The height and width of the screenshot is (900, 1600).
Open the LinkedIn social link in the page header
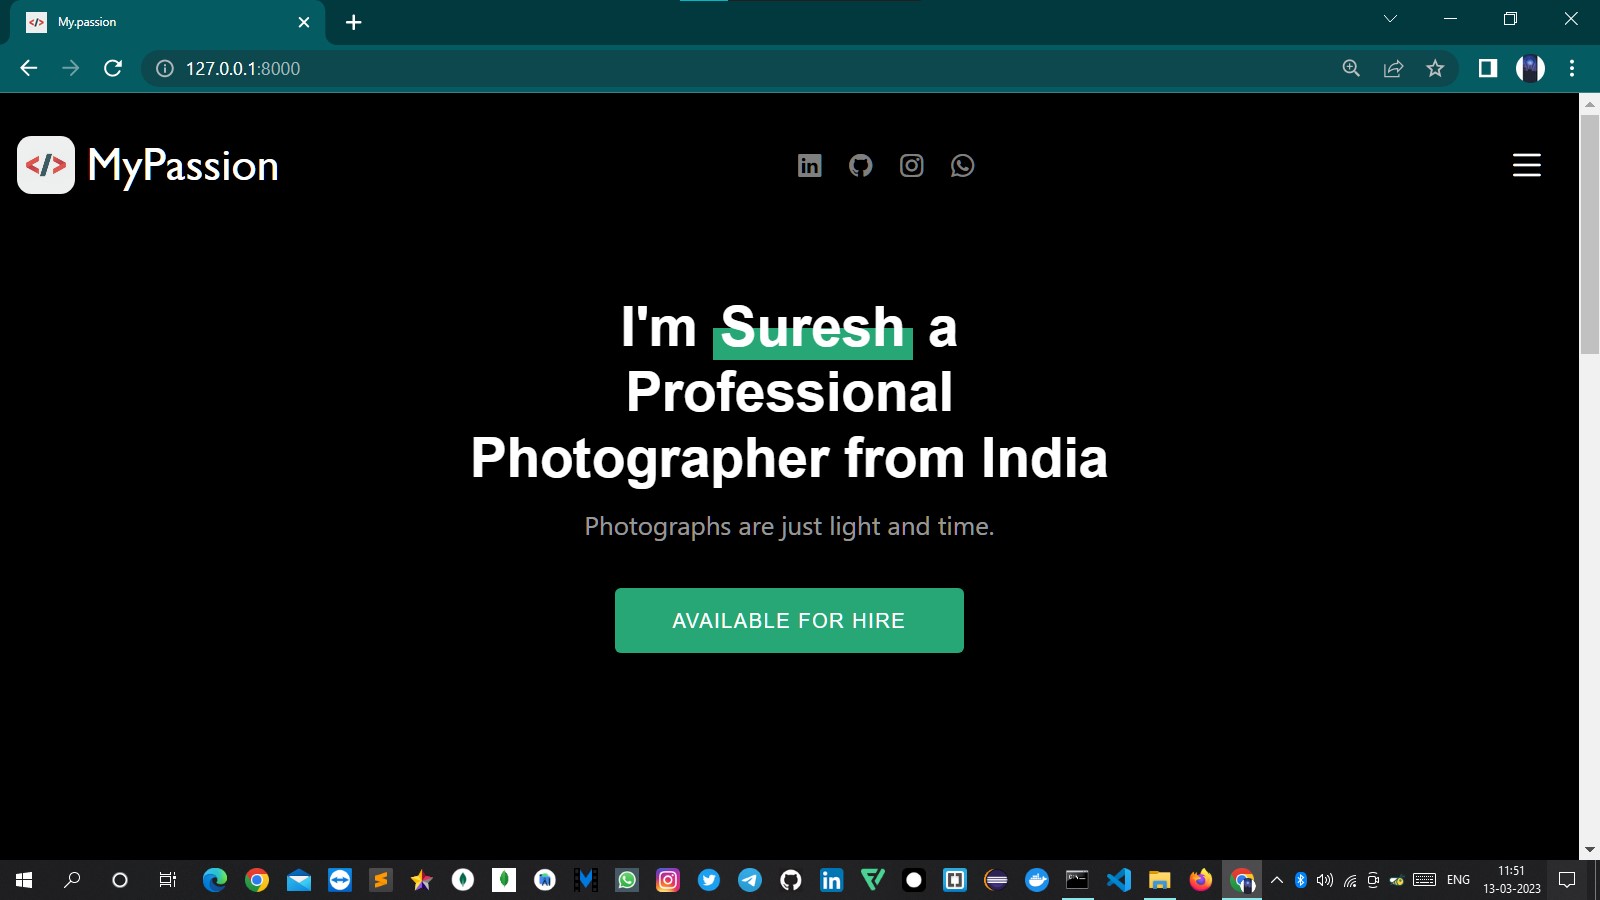[809, 166]
